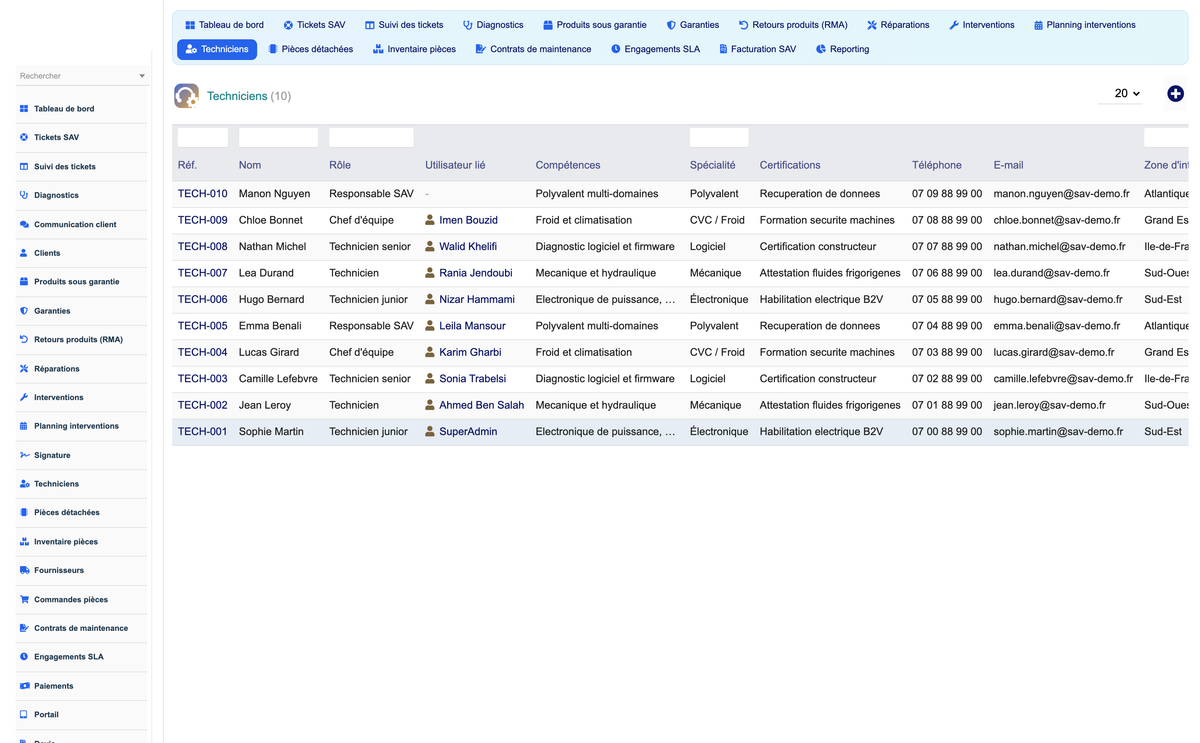This screenshot has width=1200, height=743.
Task: Click the Portail icon in sidebar
Action: [x=24, y=715]
